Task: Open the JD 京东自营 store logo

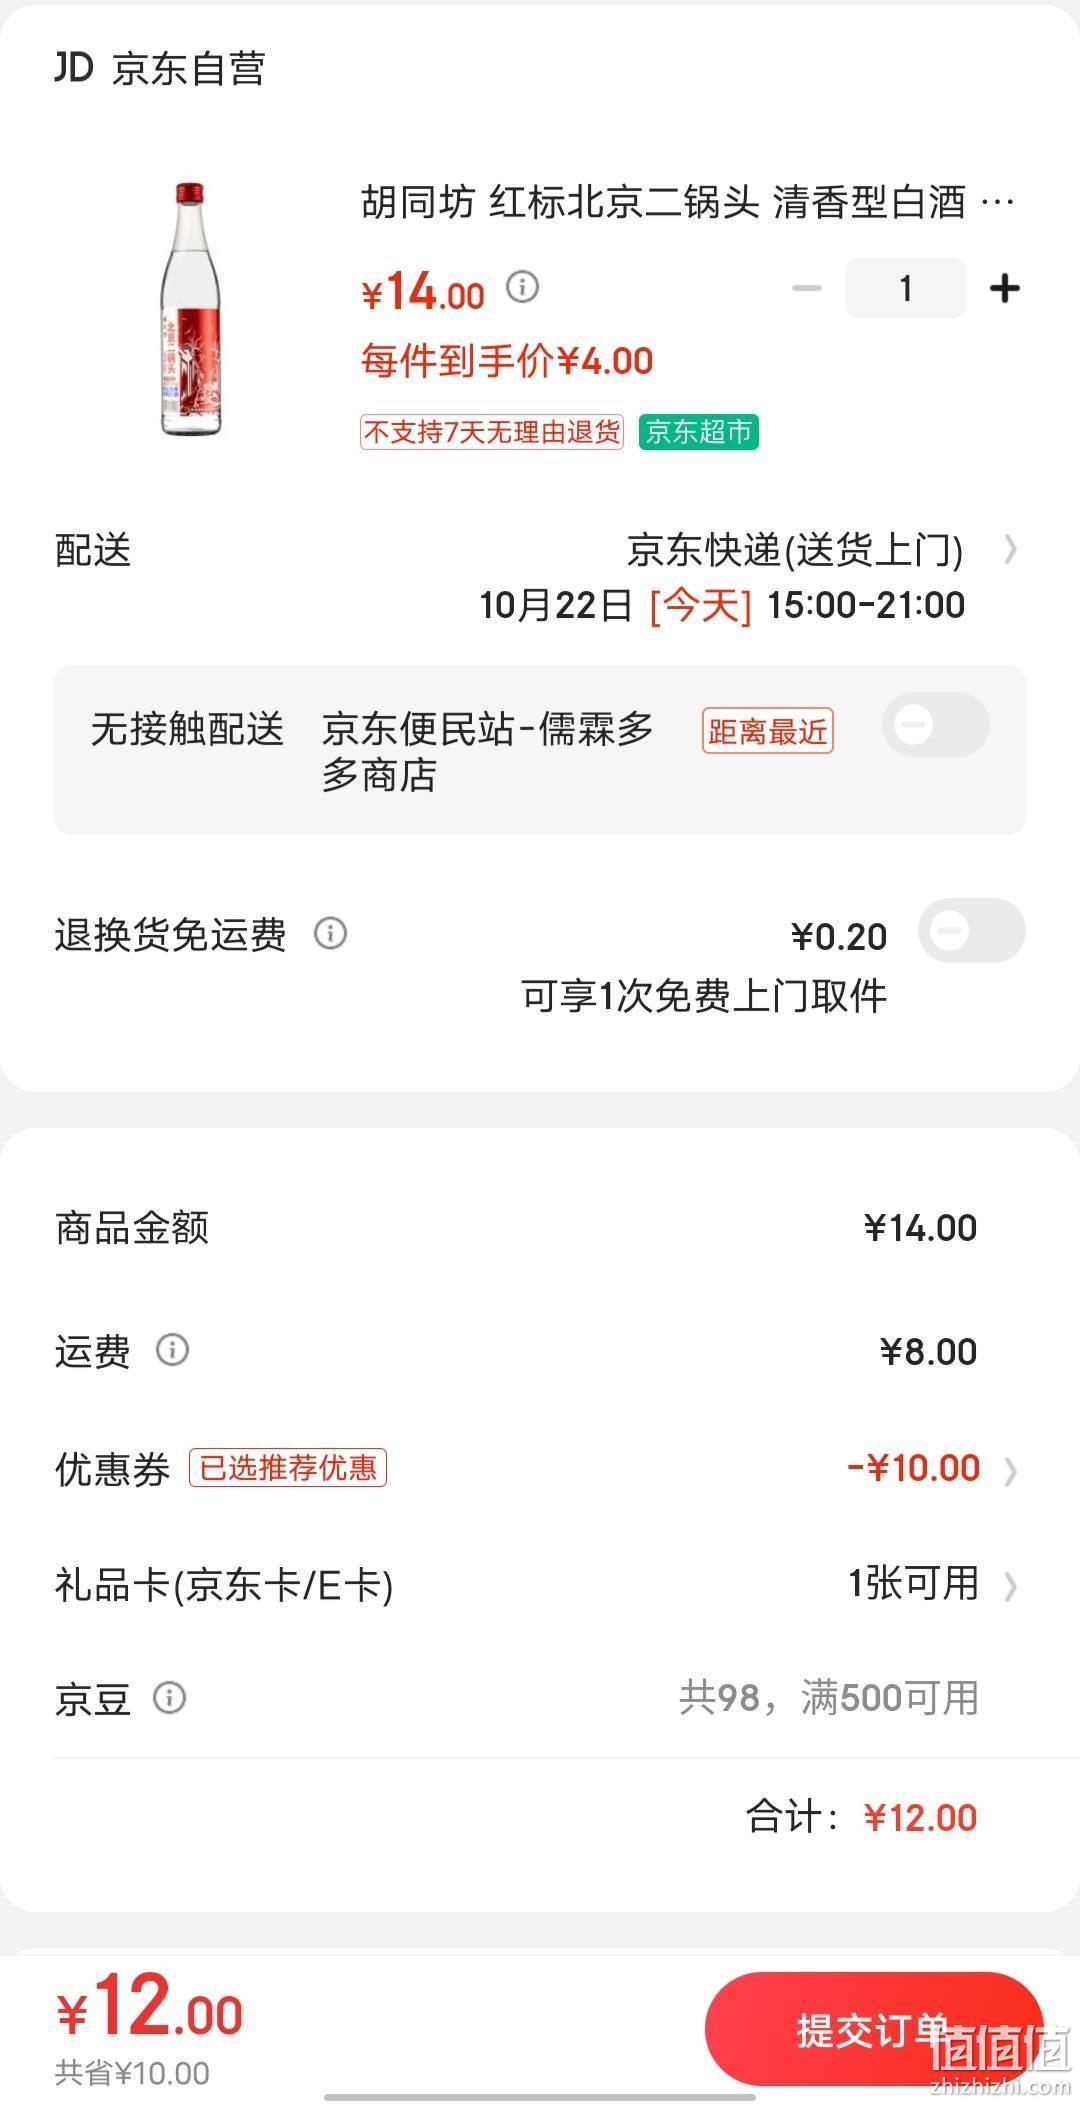Action: [160, 68]
